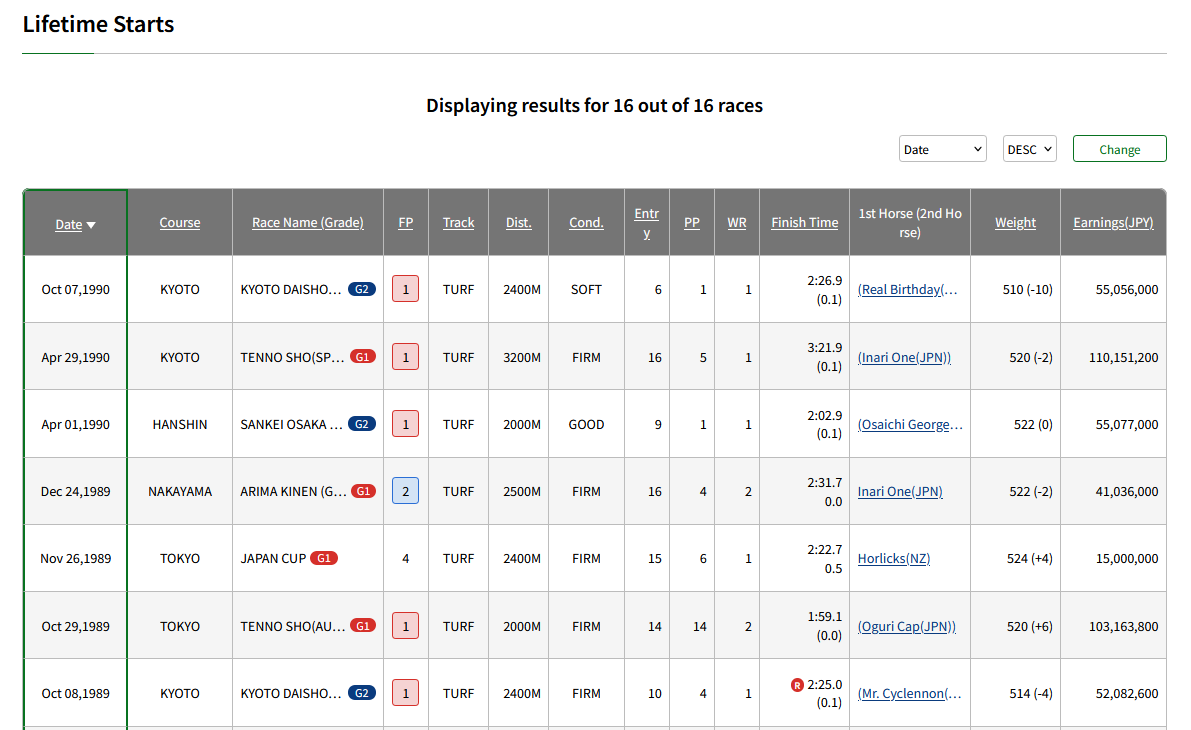The image size is (1191, 730).
Task: Open Inari One link in Apr 29,1990 row
Action: coord(904,357)
